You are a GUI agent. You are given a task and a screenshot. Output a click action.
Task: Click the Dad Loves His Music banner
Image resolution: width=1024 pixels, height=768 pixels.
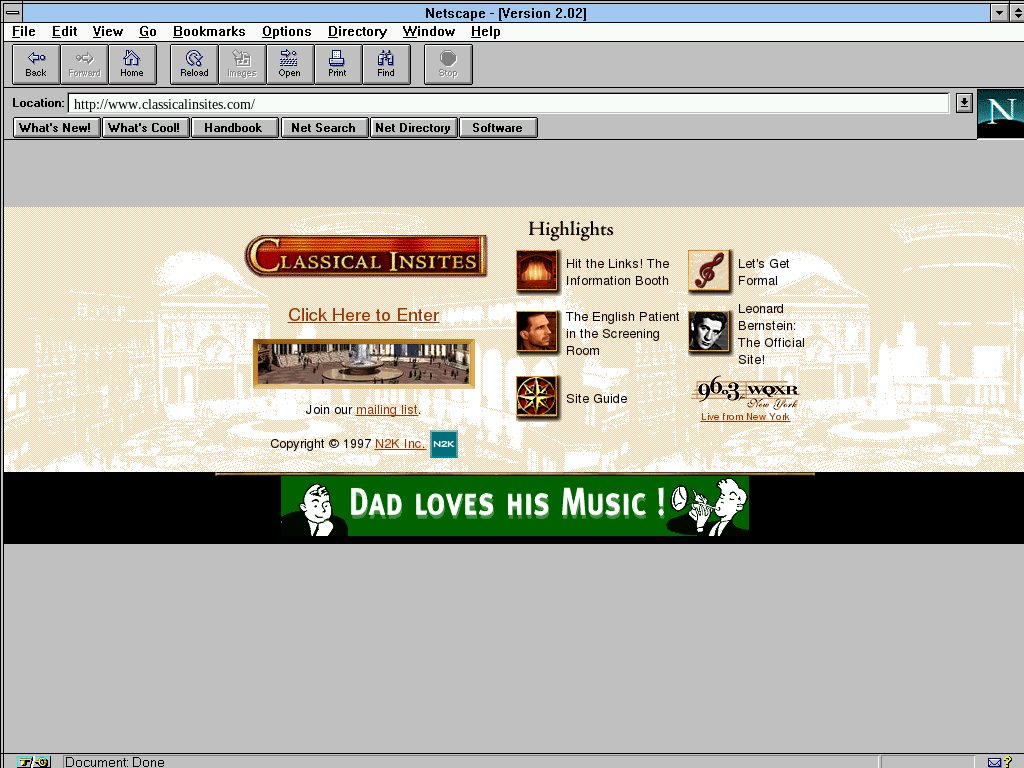[x=514, y=506]
